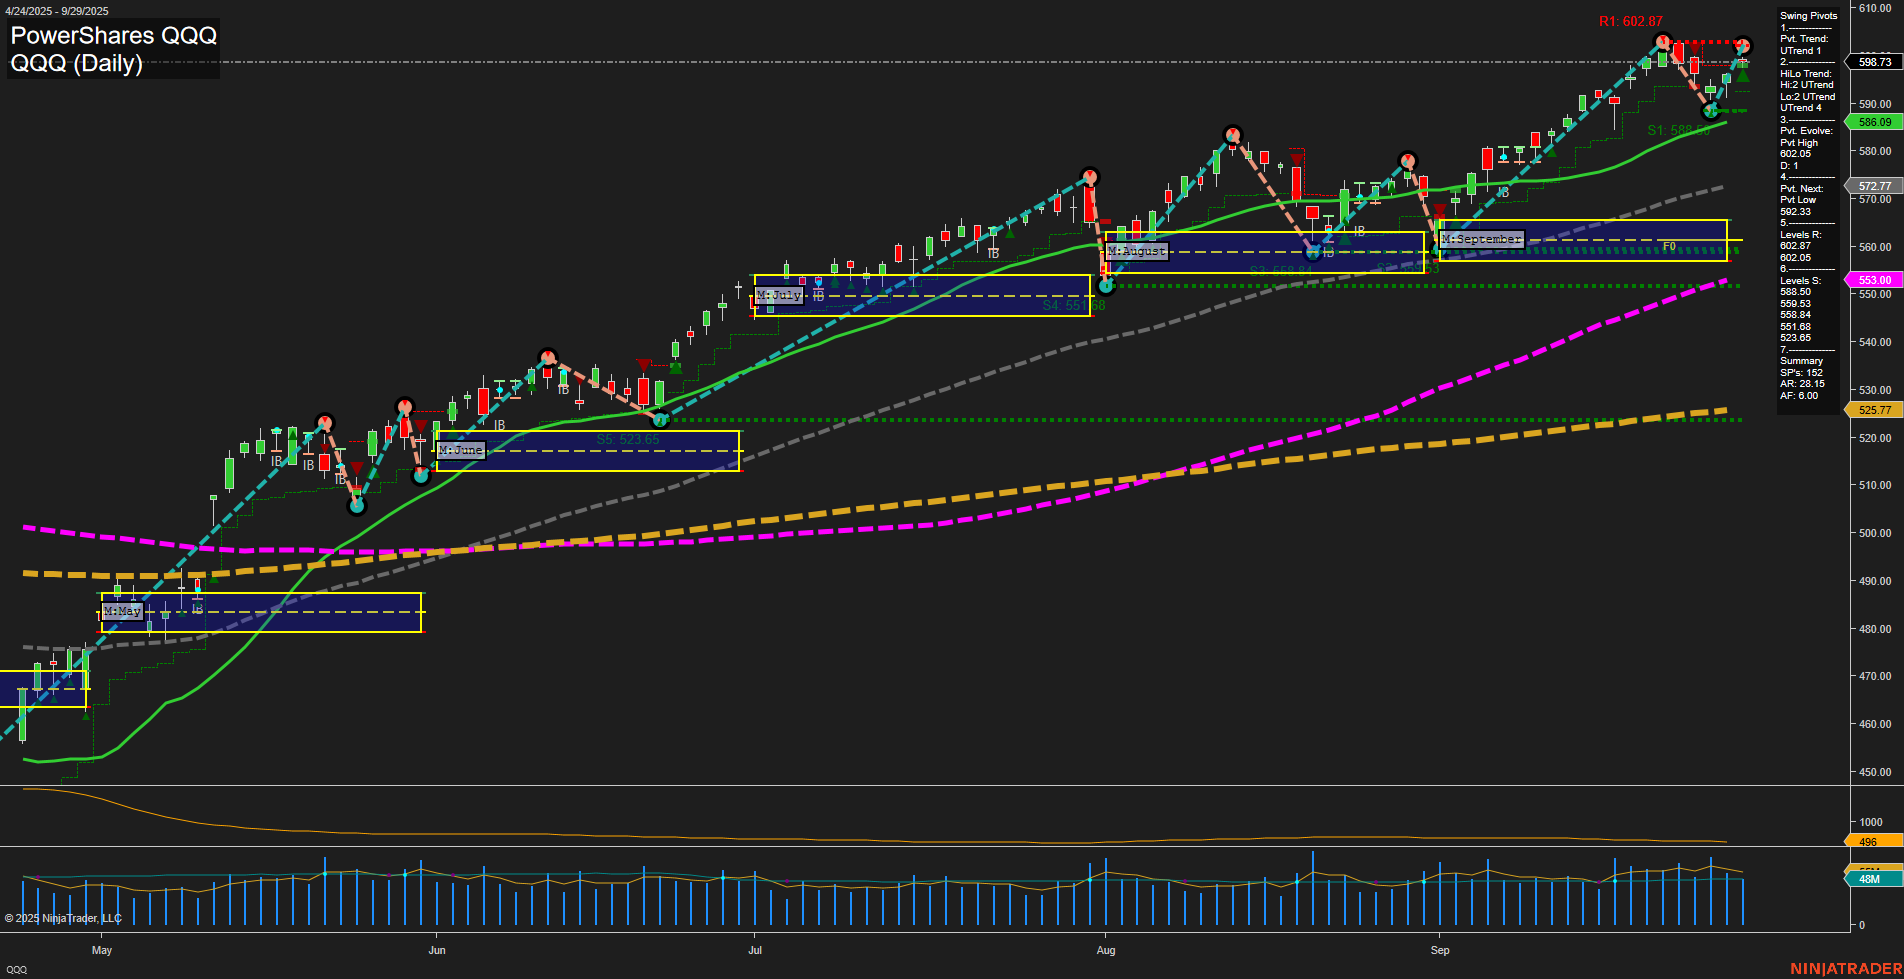Select the green 586.09 price axis marker
Viewport: 1904px width, 979px height.
point(1873,122)
